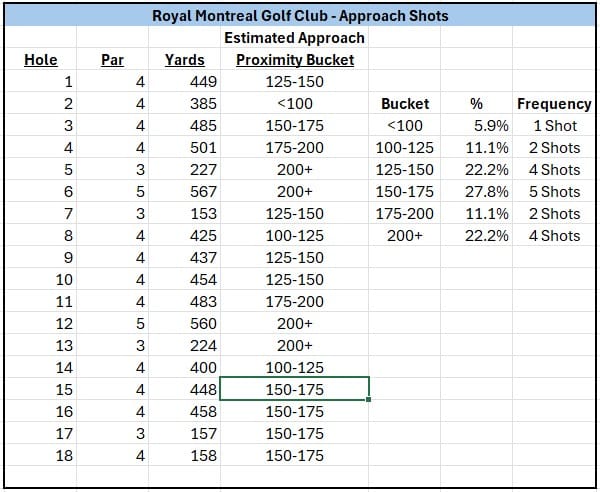Click the yardage cell showing 158
This screenshot has height=492, width=600.
[184, 455]
